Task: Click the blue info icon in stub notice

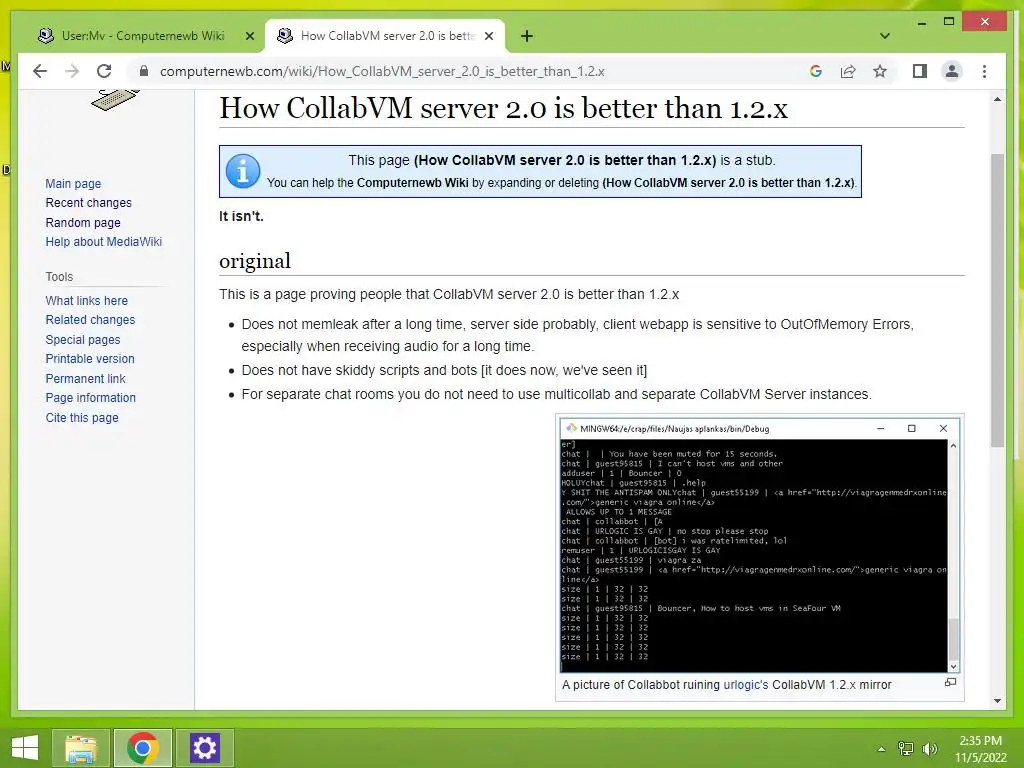Action: (243, 171)
